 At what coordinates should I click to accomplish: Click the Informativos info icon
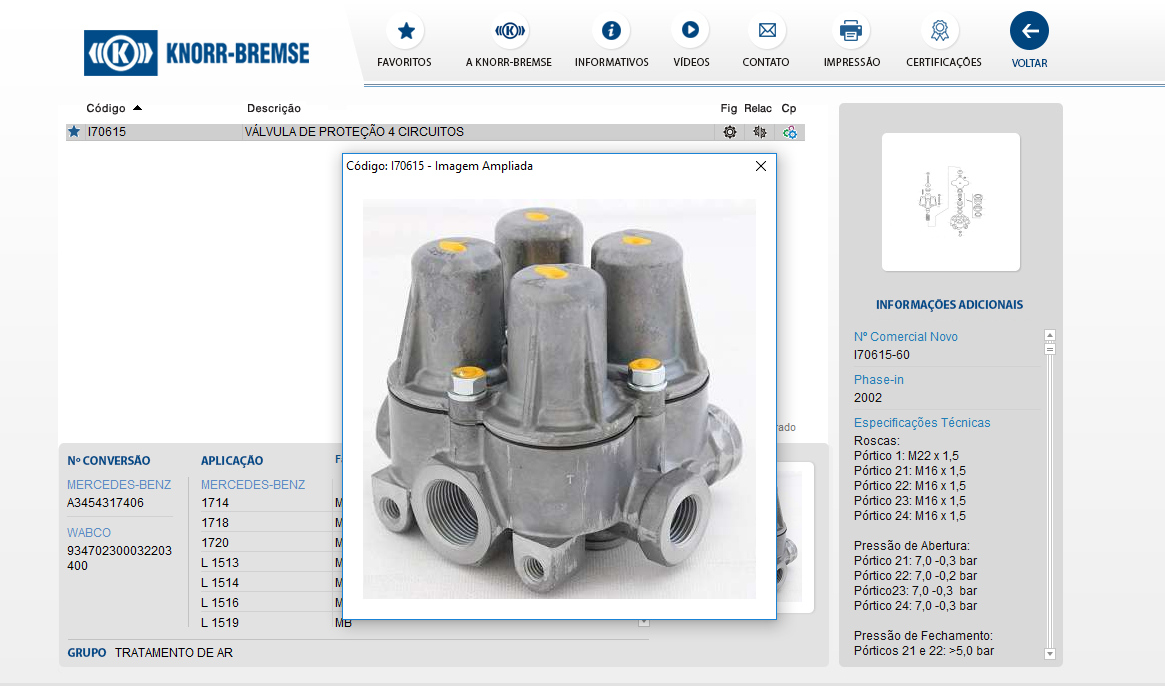coord(611,31)
